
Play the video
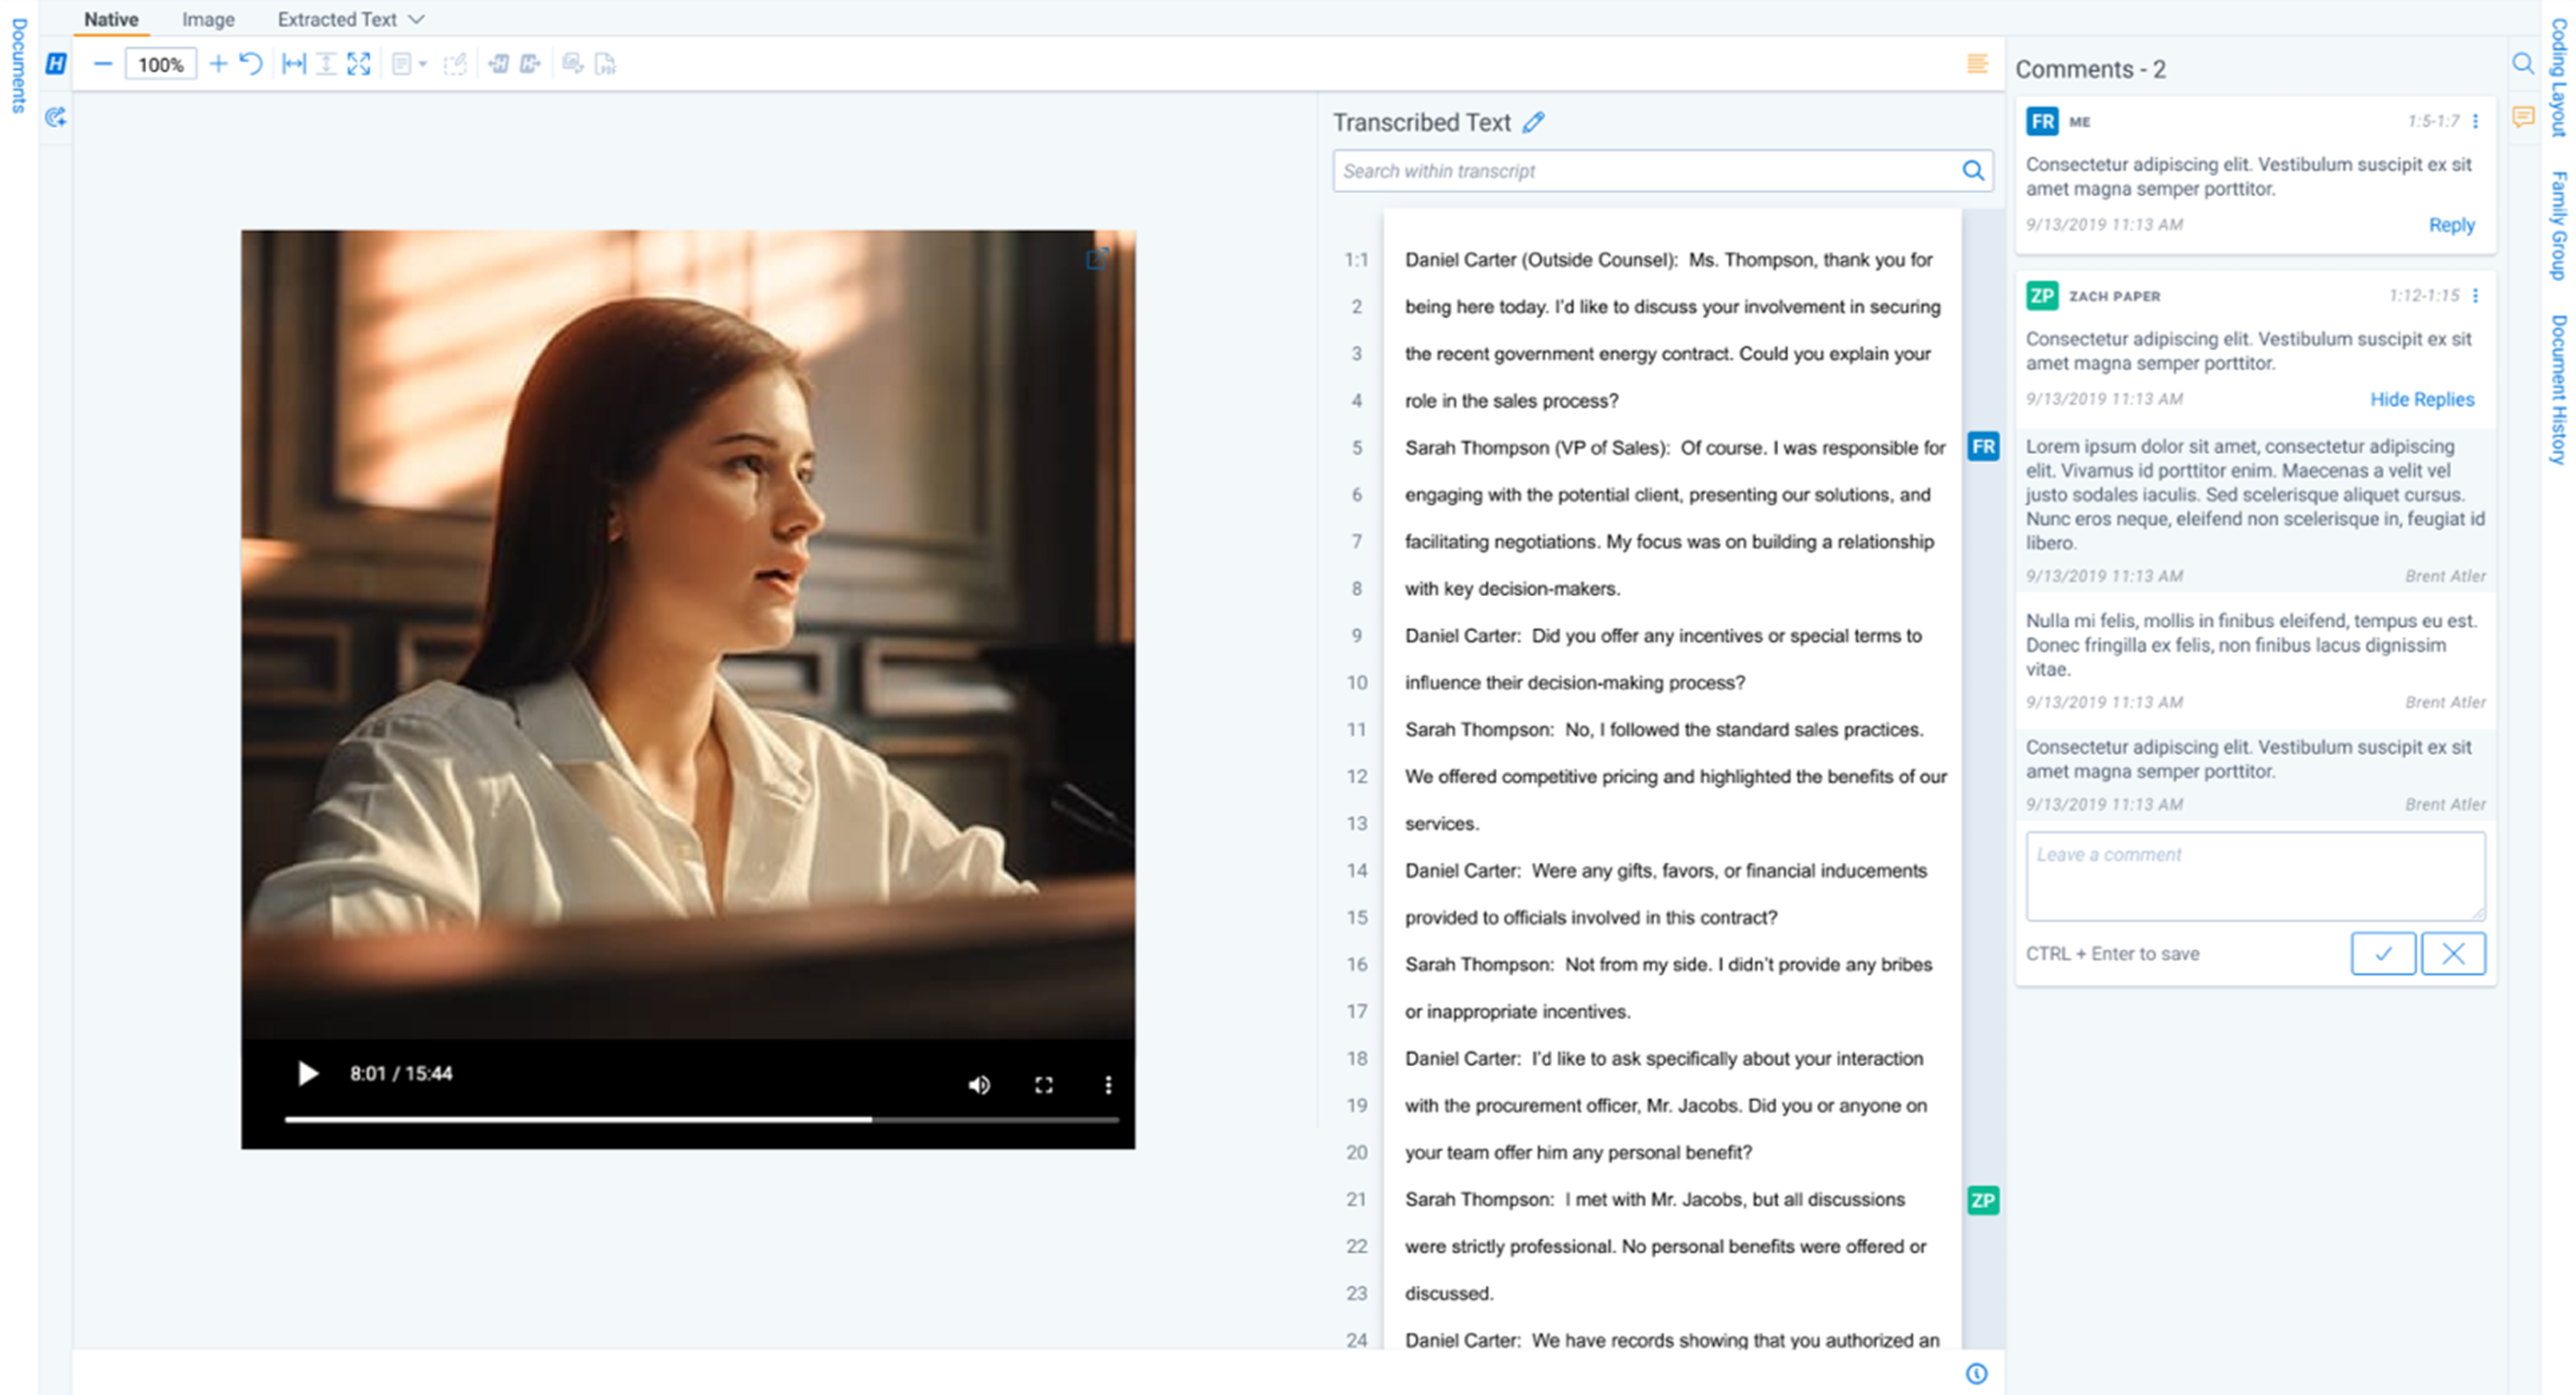pos(308,1074)
